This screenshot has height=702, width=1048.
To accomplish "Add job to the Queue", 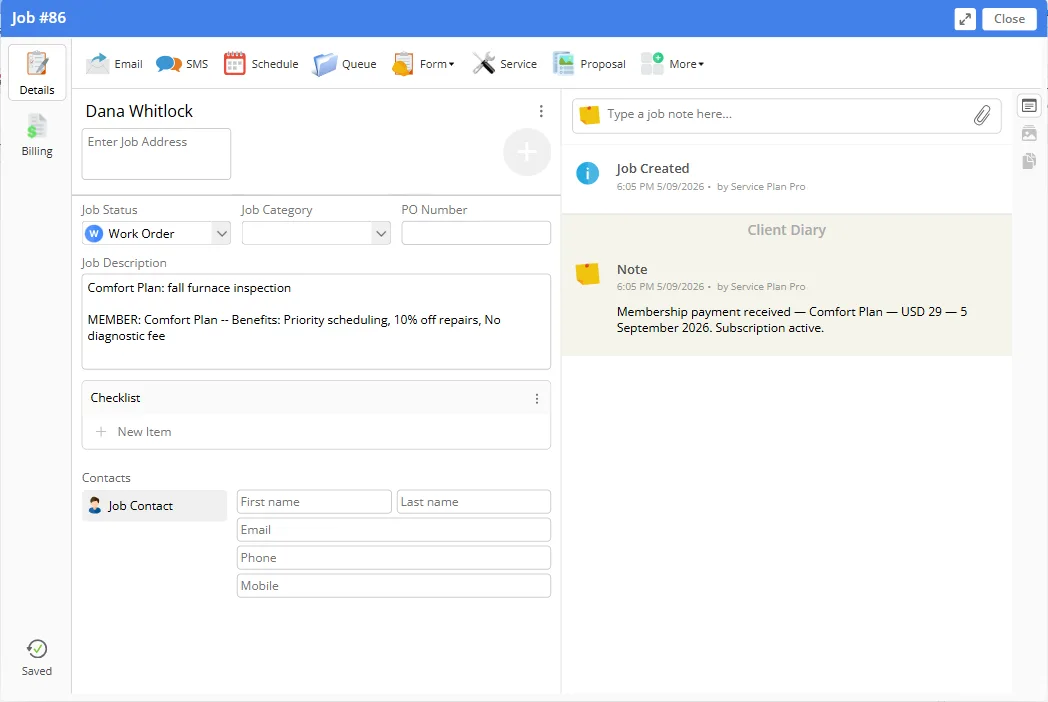I will [x=345, y=64].
